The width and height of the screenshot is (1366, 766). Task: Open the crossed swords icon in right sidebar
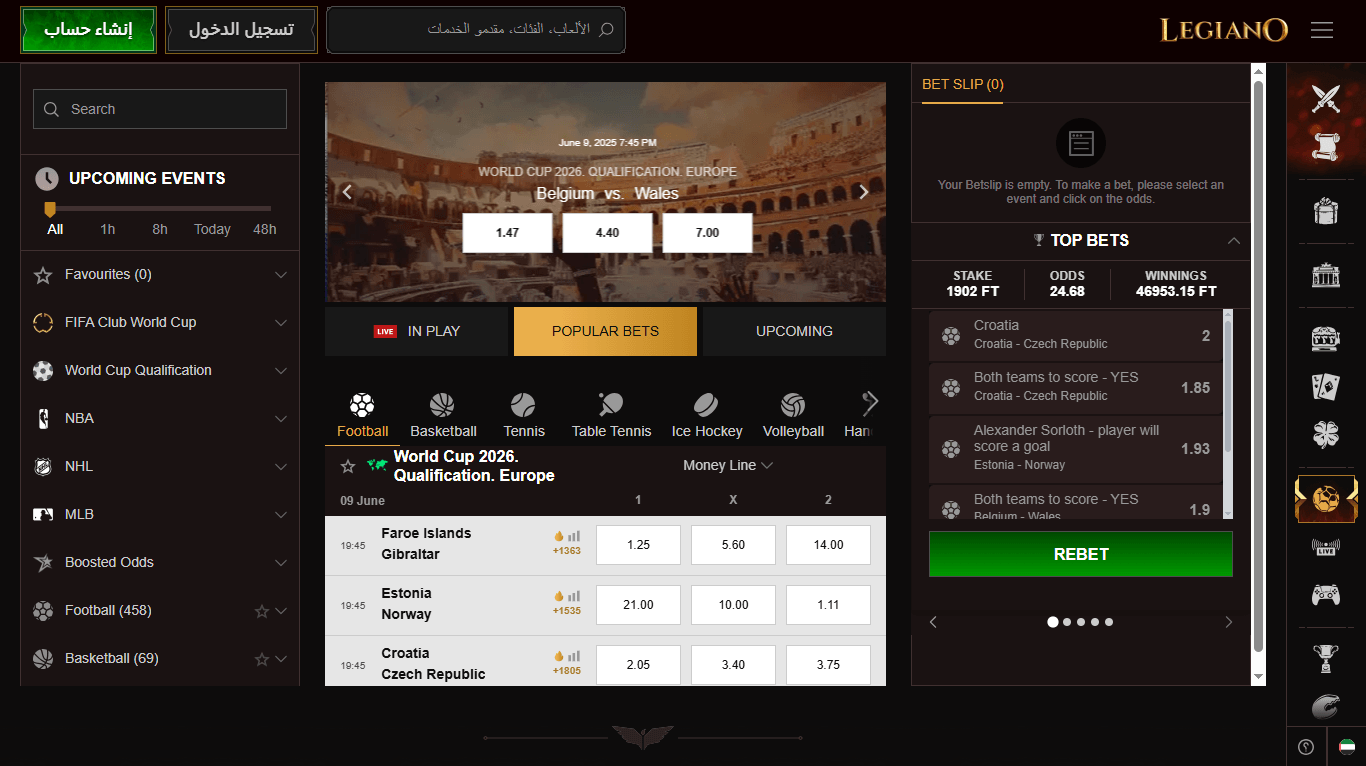coord(1326,99)
